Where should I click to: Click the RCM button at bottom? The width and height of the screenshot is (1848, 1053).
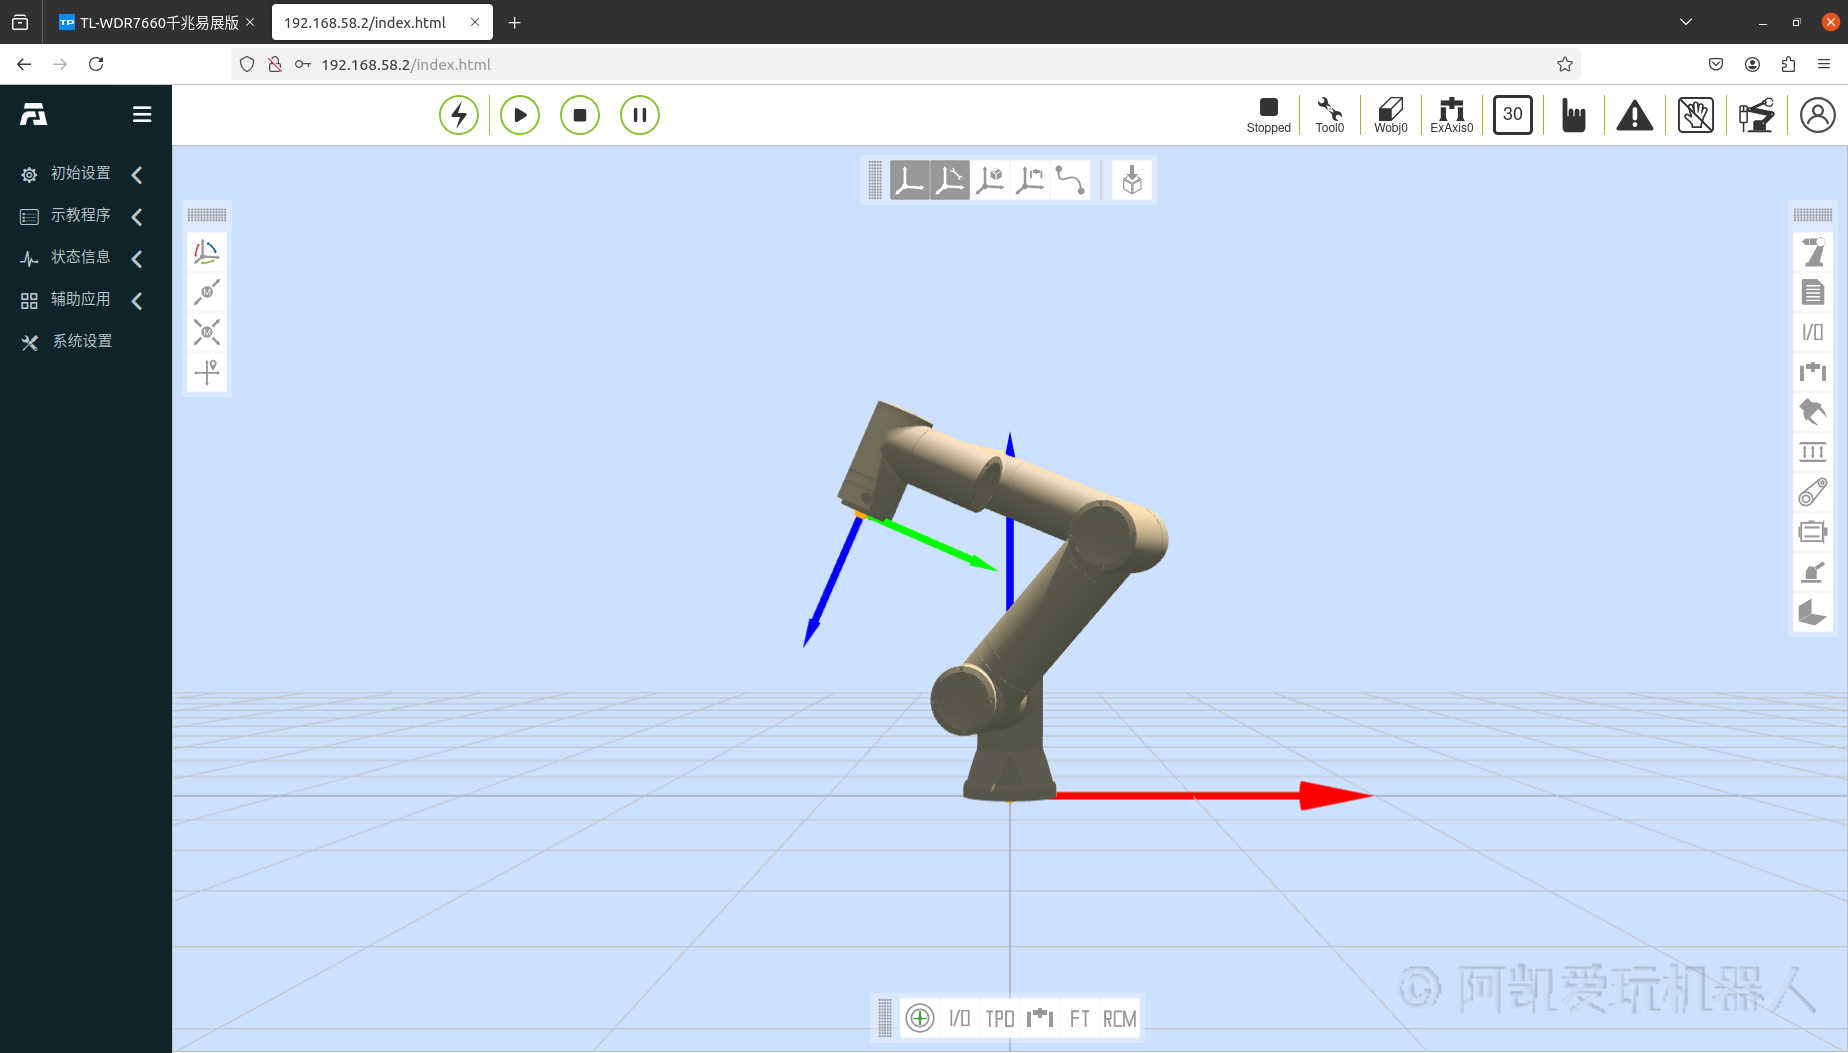point(1119,1019)
